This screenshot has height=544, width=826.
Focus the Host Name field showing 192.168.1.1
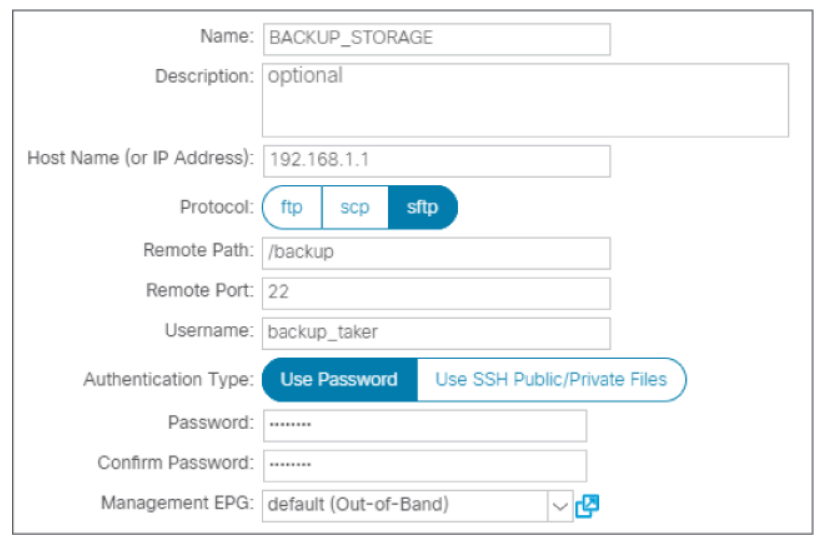437,161
